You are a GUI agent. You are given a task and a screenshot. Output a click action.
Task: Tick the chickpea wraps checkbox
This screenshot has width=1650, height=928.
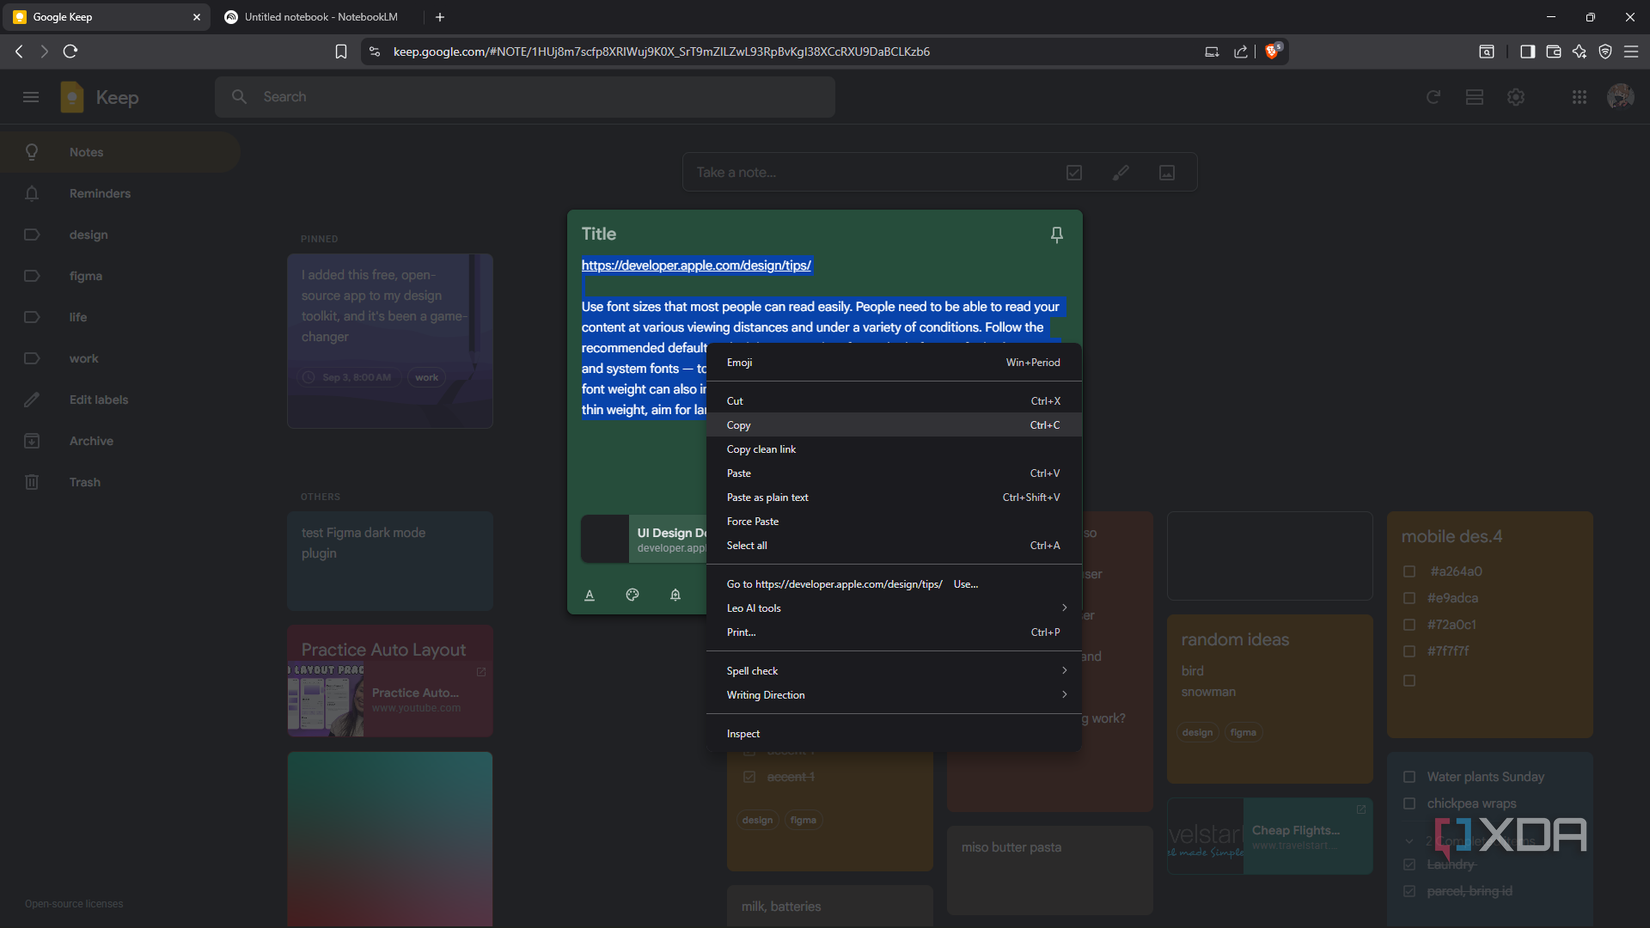coord(1409,804)
